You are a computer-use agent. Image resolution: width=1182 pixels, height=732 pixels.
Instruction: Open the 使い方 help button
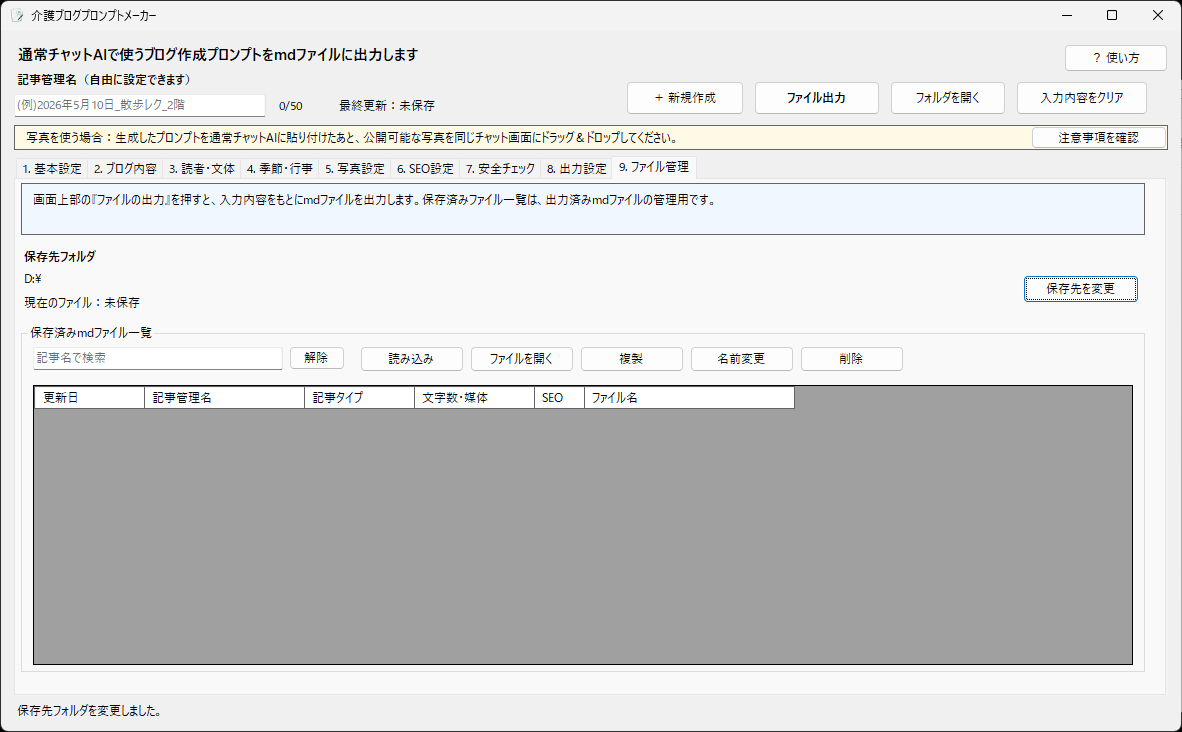click(x=1116, y=58)
